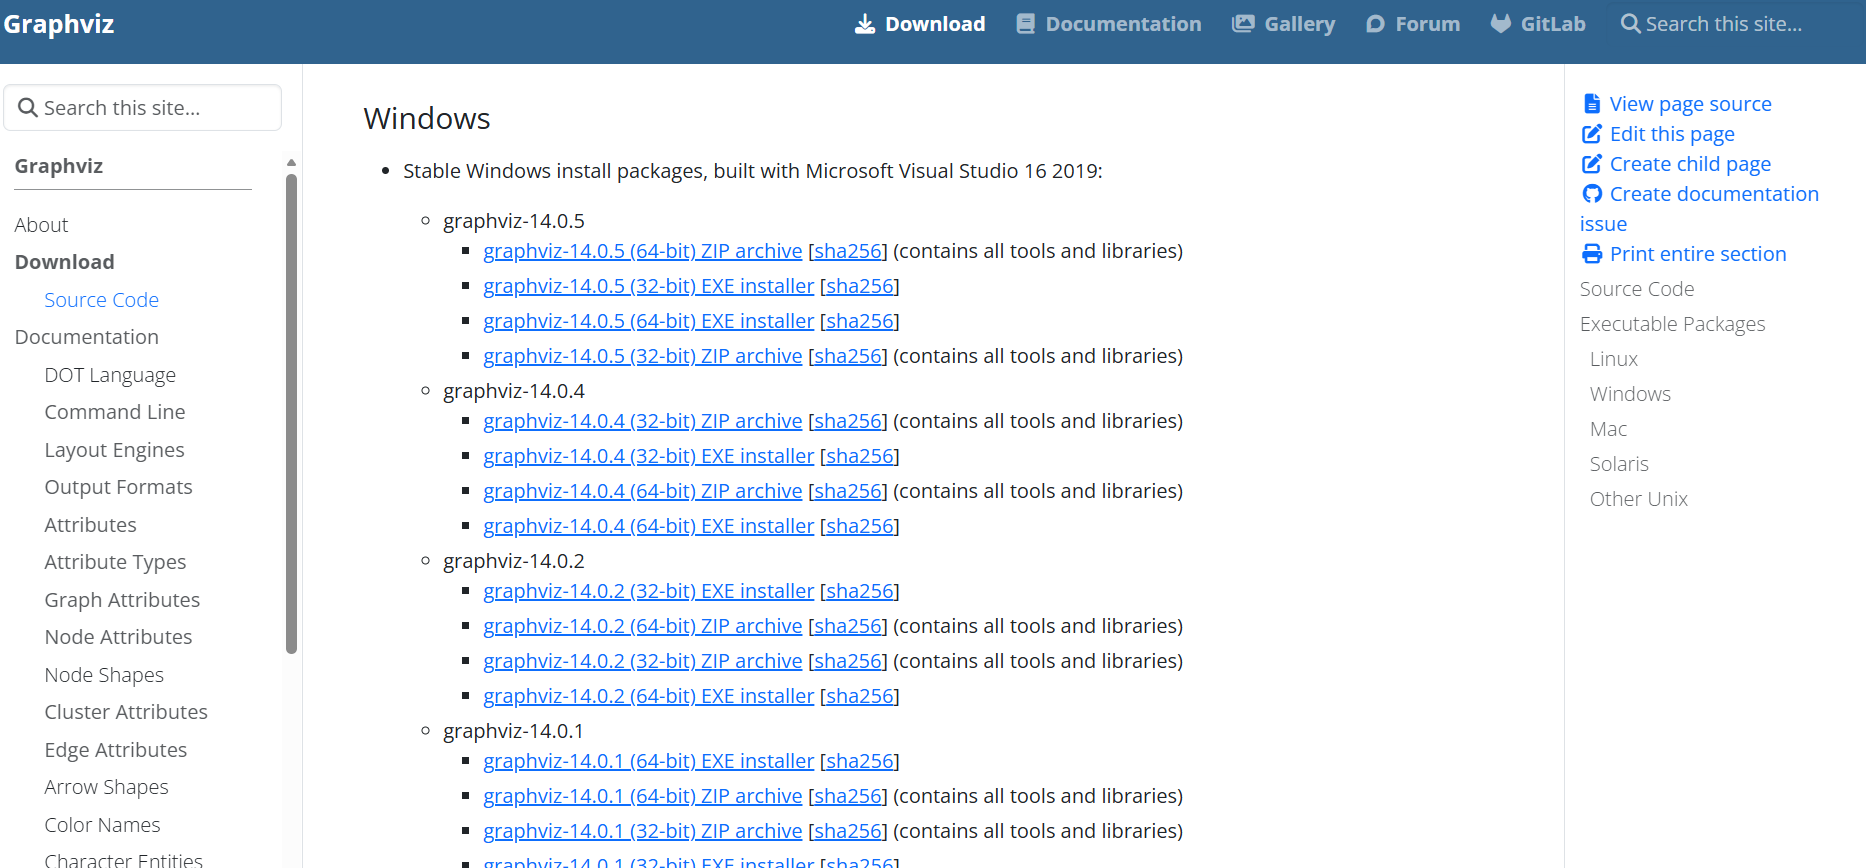This screenshot has height=868, width=1866.
Task: Go to Node Shapes documentation entry
Action: click(104, 675)
